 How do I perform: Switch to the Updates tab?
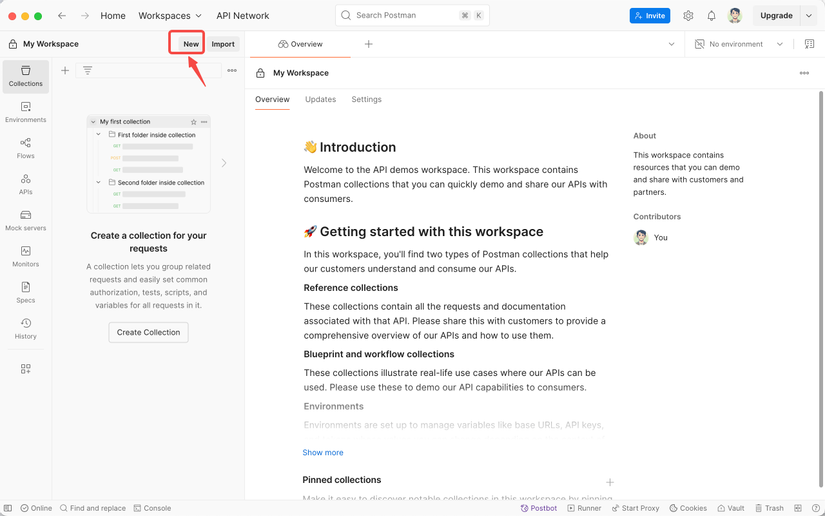[x=320, y=99]
